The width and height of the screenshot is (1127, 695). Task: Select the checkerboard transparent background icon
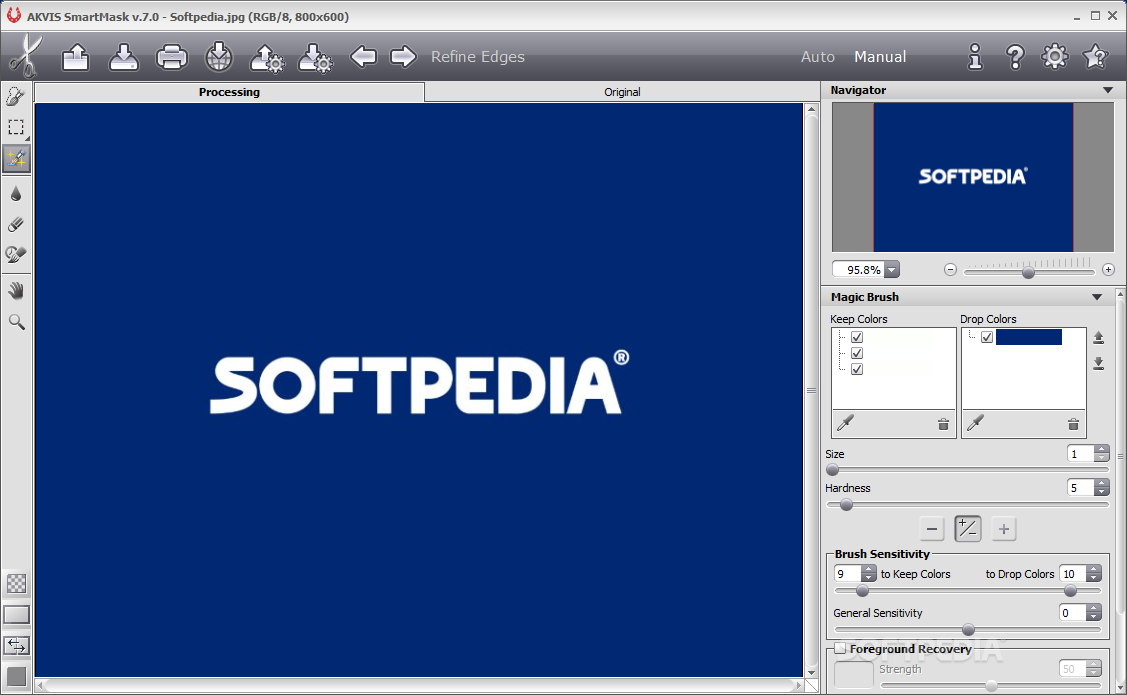coord(17,583)
